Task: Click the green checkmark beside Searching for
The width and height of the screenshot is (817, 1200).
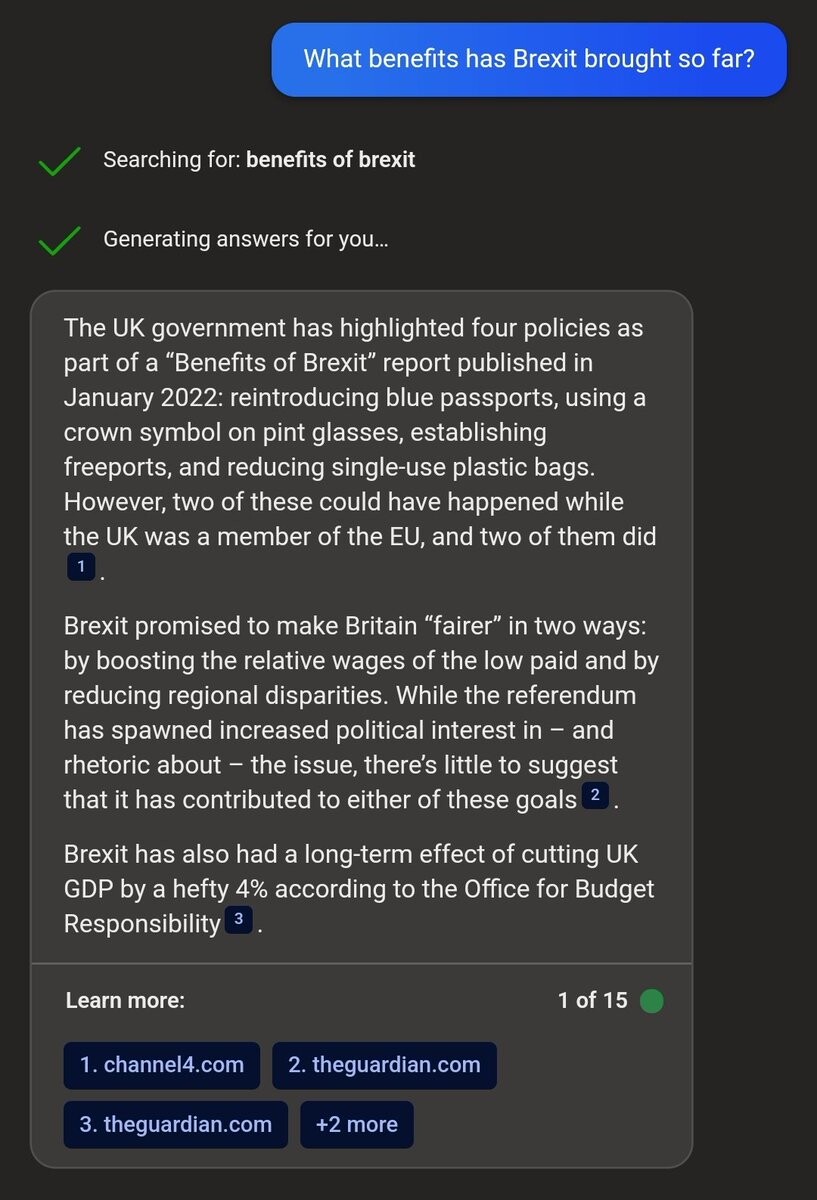Action: coord(58,160)
